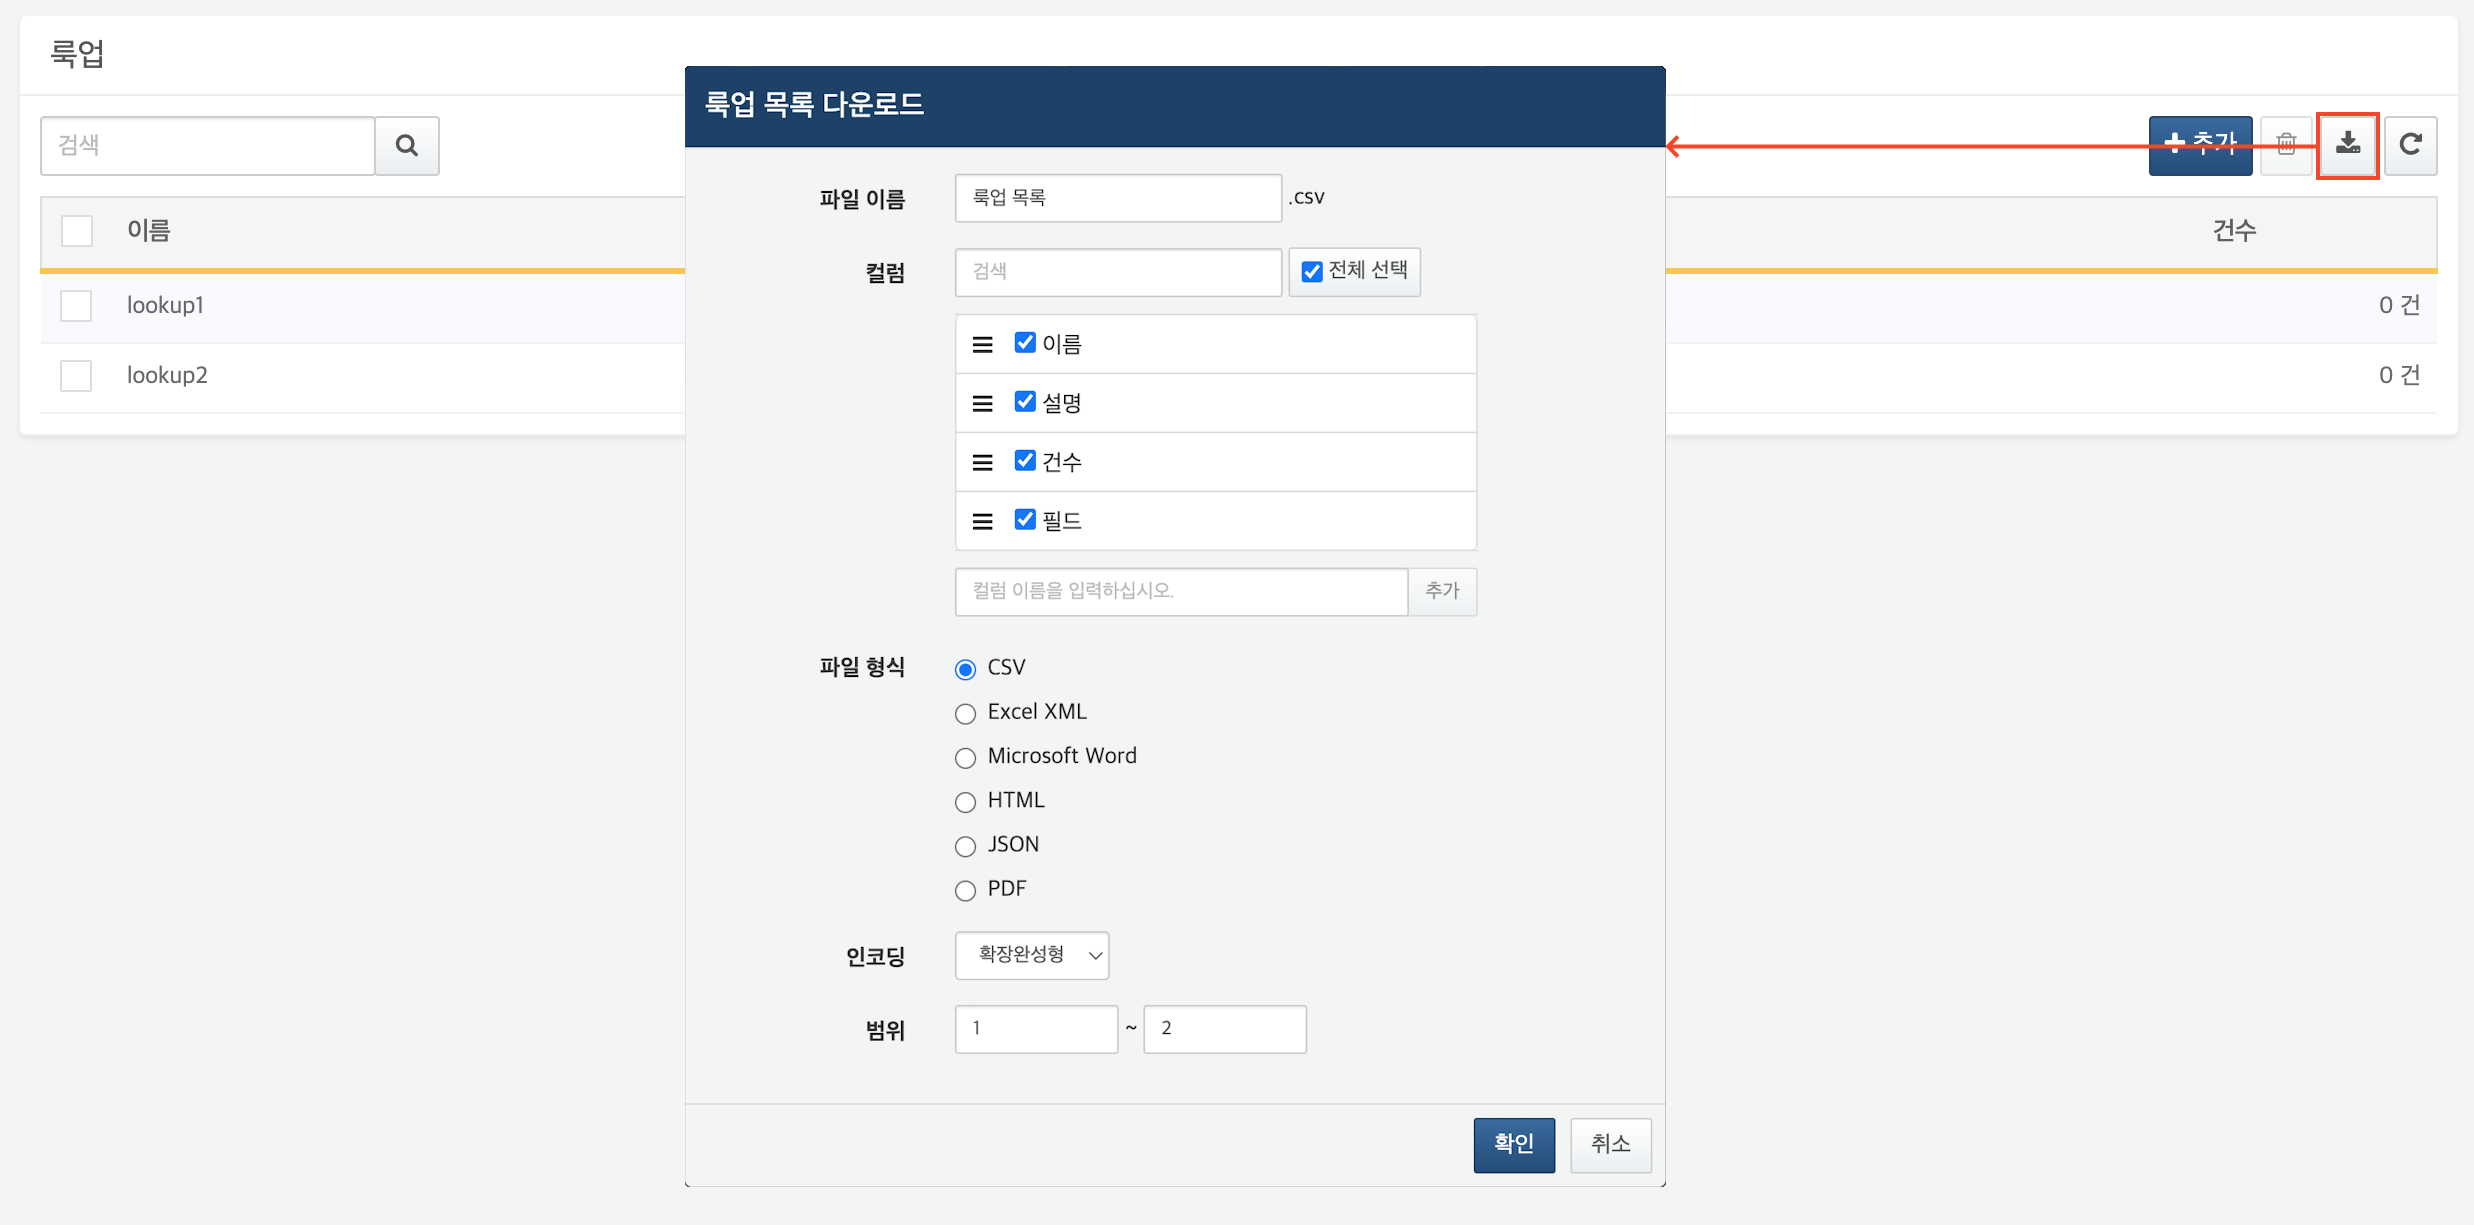The image size is (2474, 1225).
Task: Click 추가 button beside column name input
Action: [x=1442, y=591]
